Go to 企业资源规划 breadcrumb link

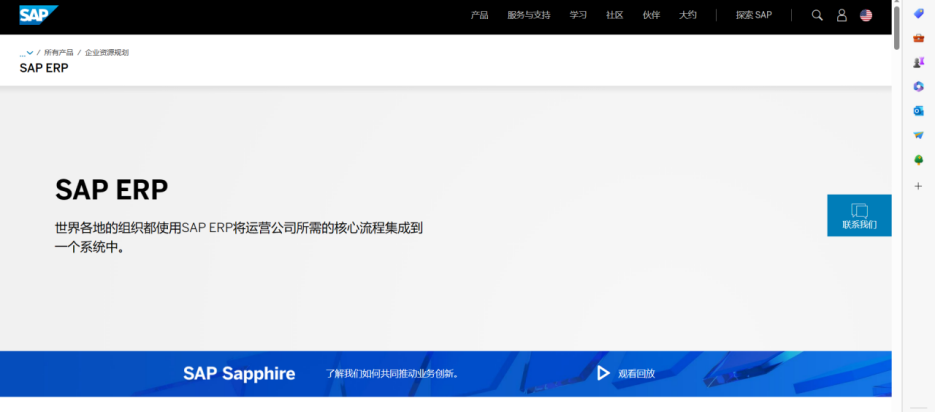click(x=107, y=52)
